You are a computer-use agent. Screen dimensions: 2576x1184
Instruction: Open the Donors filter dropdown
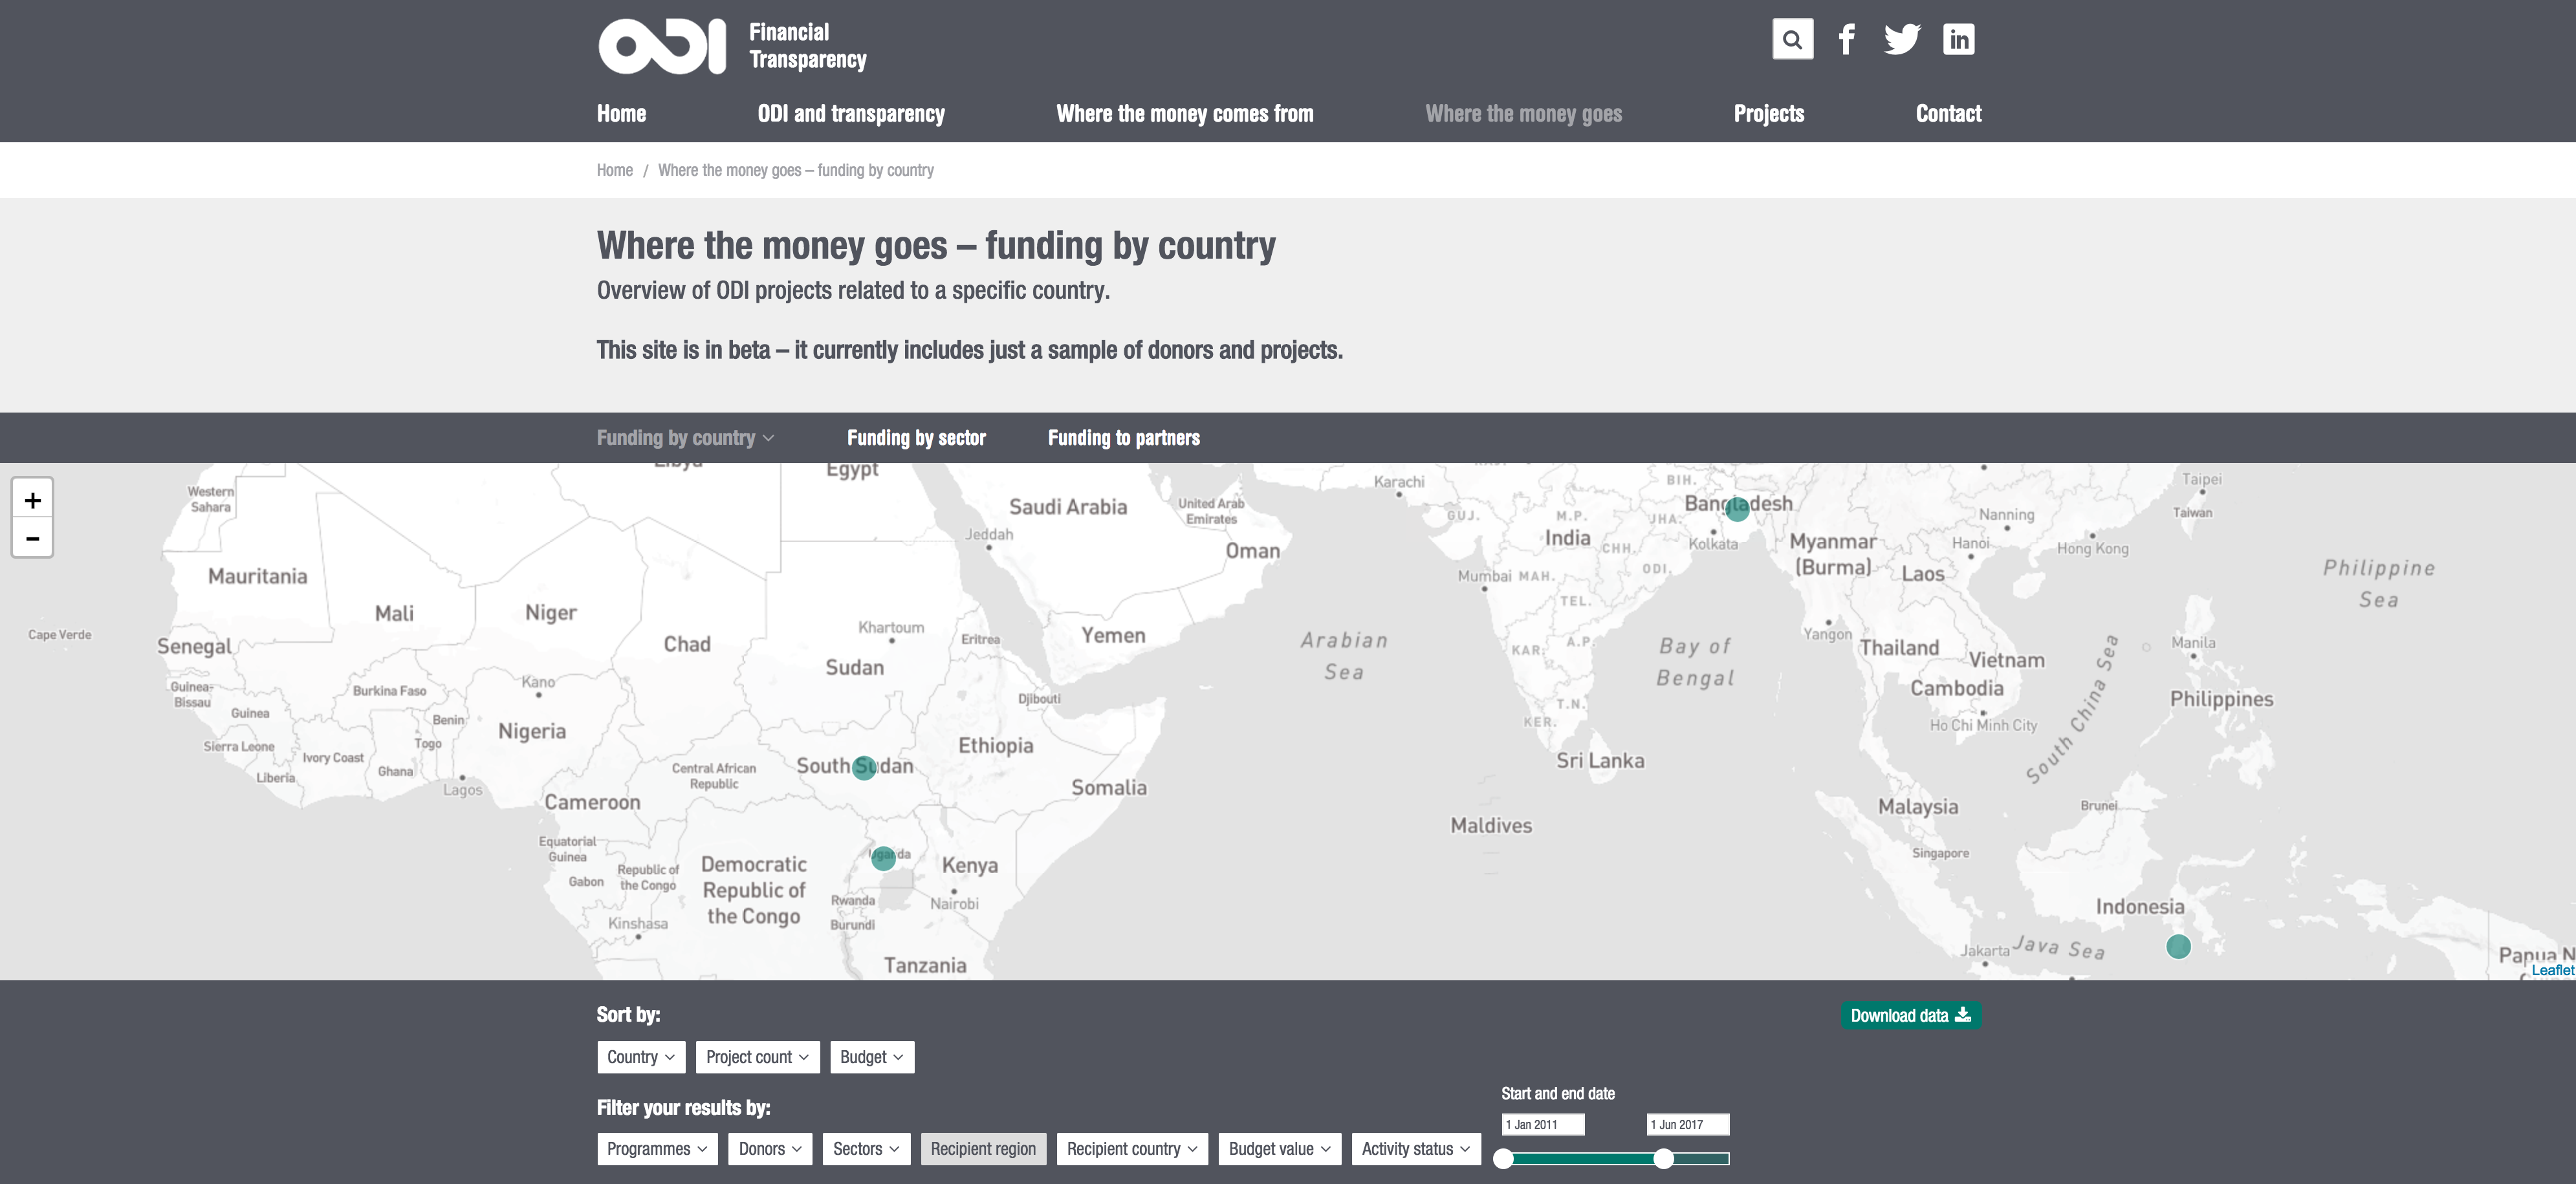[769, 1149]
